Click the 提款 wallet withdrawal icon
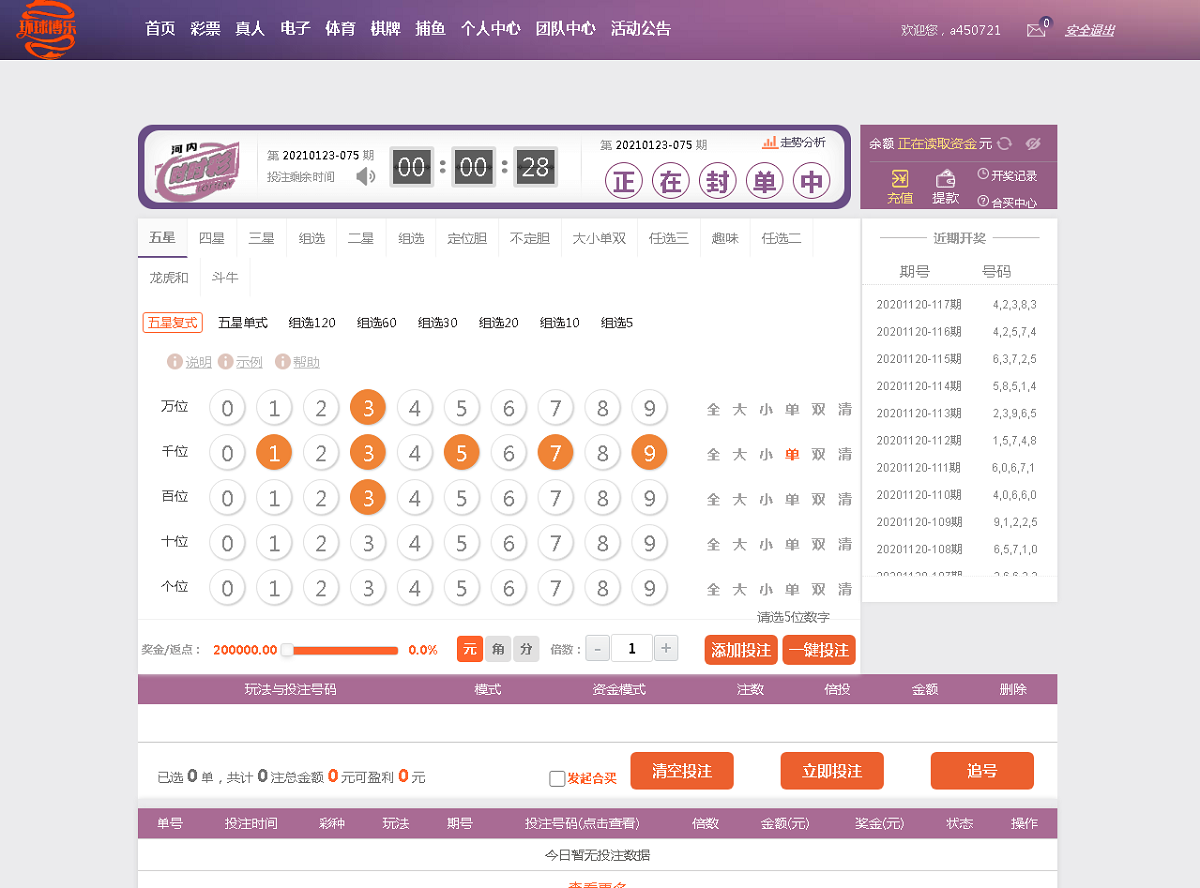1200x888 pixels. [x=946, y=180]
